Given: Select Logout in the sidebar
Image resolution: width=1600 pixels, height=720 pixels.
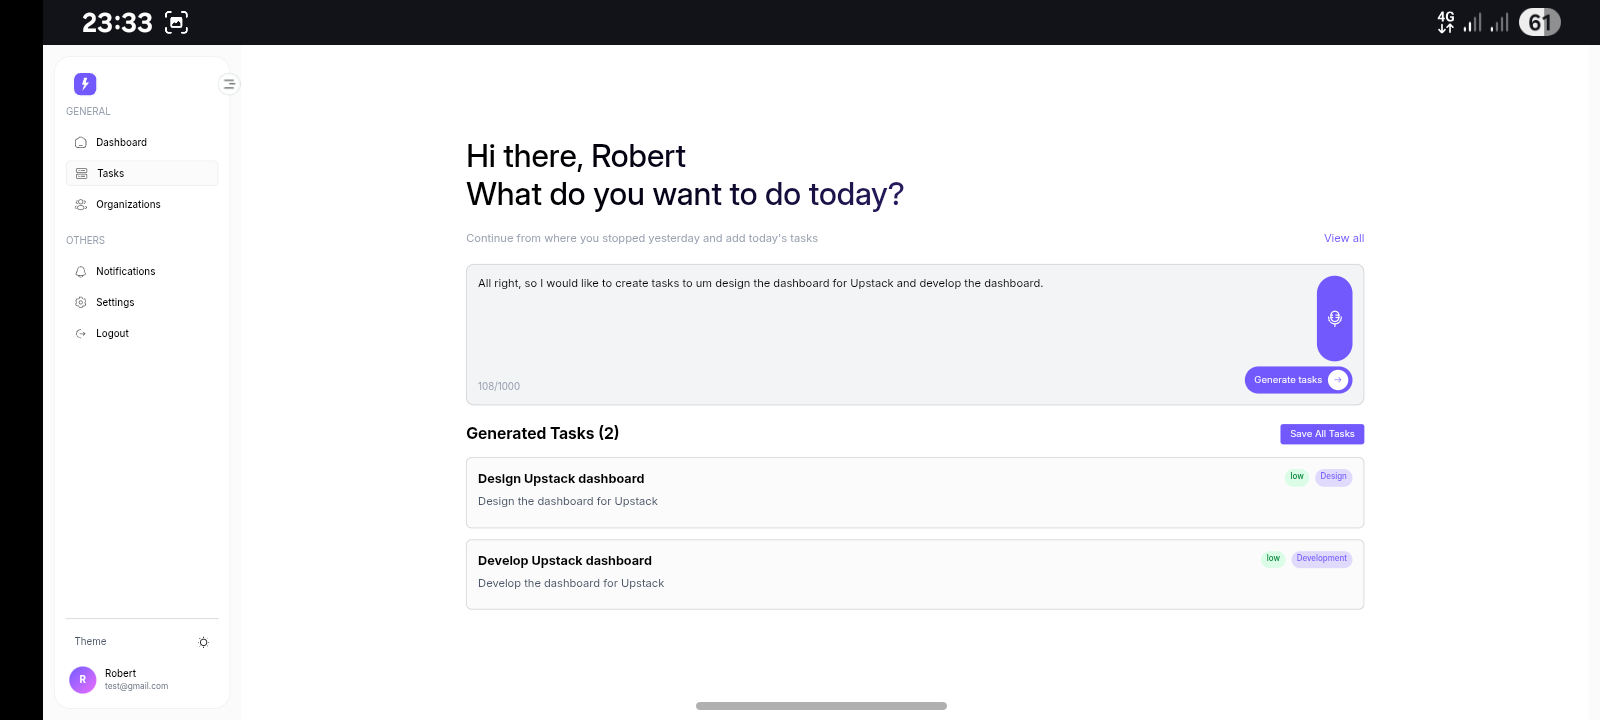Looking at the screenshot, I should coord(142,334).
